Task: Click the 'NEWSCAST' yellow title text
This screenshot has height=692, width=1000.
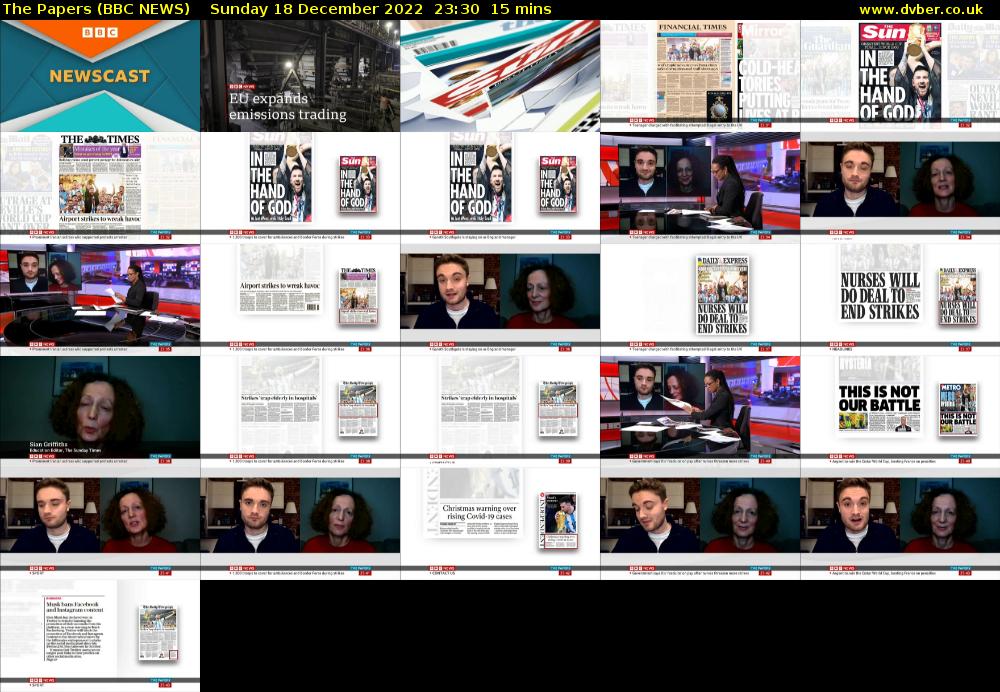Action: tap(100, 76)
